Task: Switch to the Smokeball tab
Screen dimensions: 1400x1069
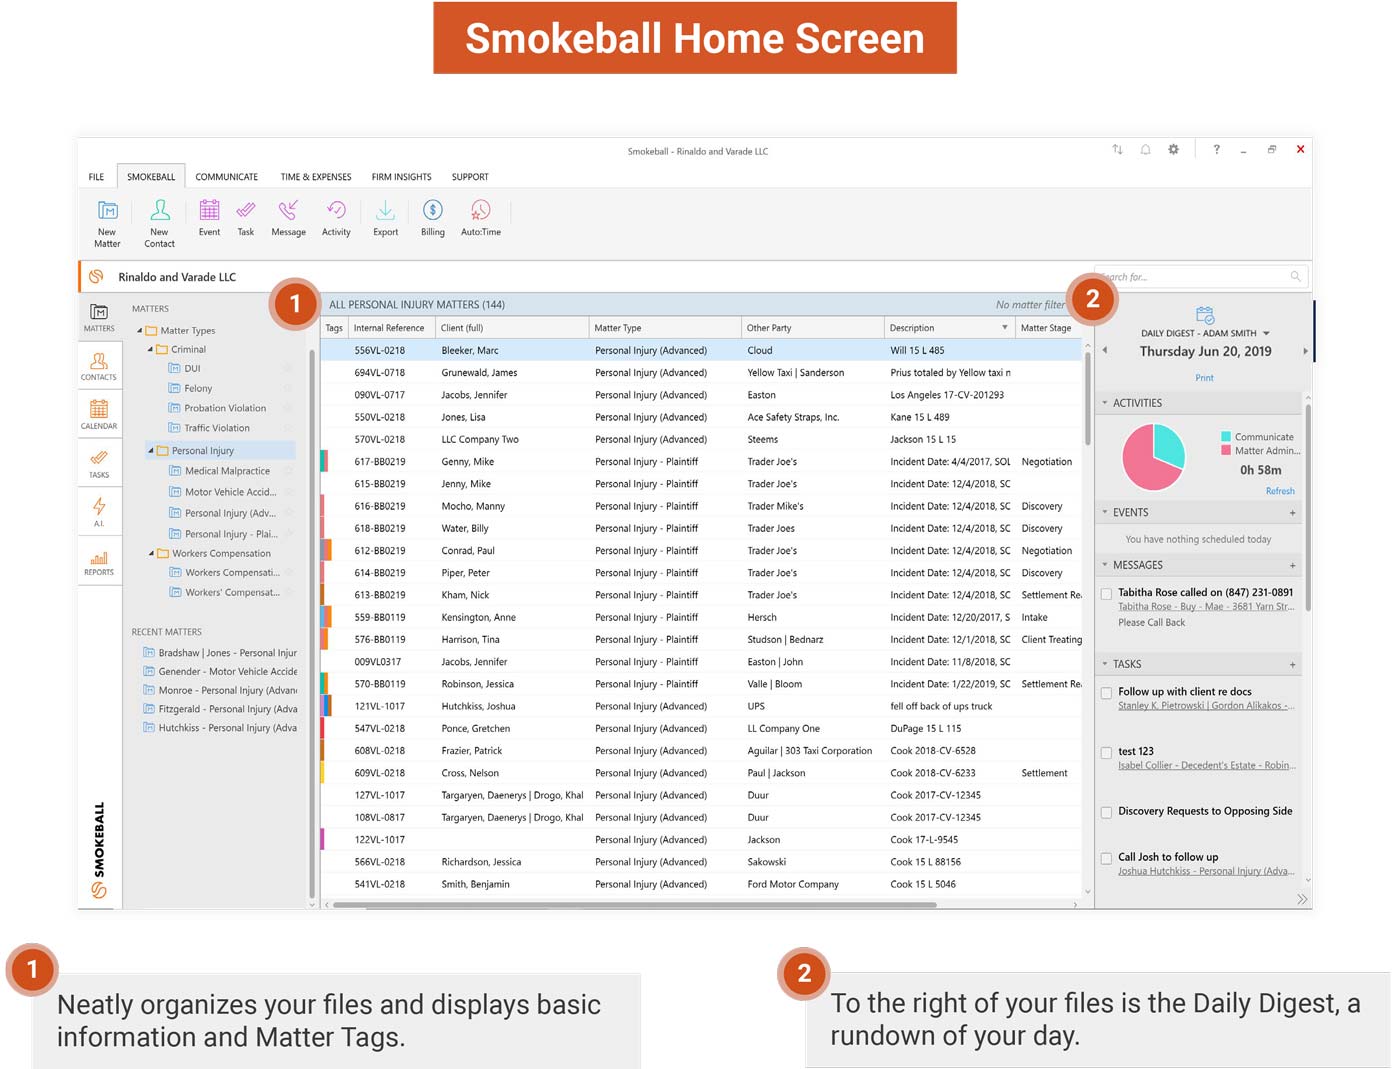Action: (151, 177)
